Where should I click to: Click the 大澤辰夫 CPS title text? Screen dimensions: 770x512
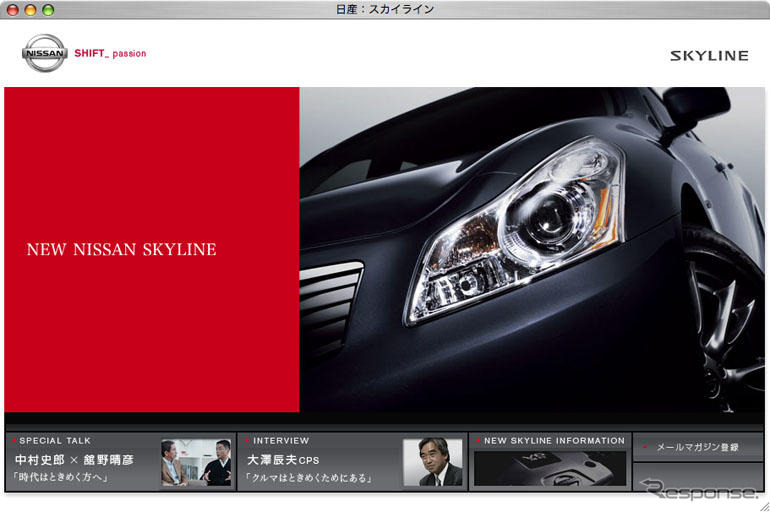[283, 460]
